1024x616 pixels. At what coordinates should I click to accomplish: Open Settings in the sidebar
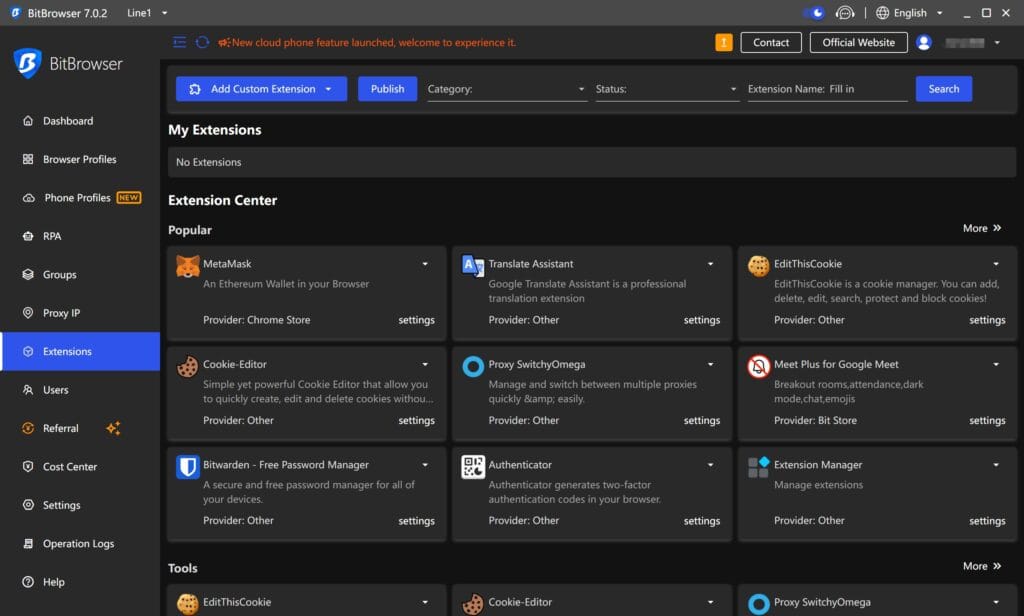(80, 505)
